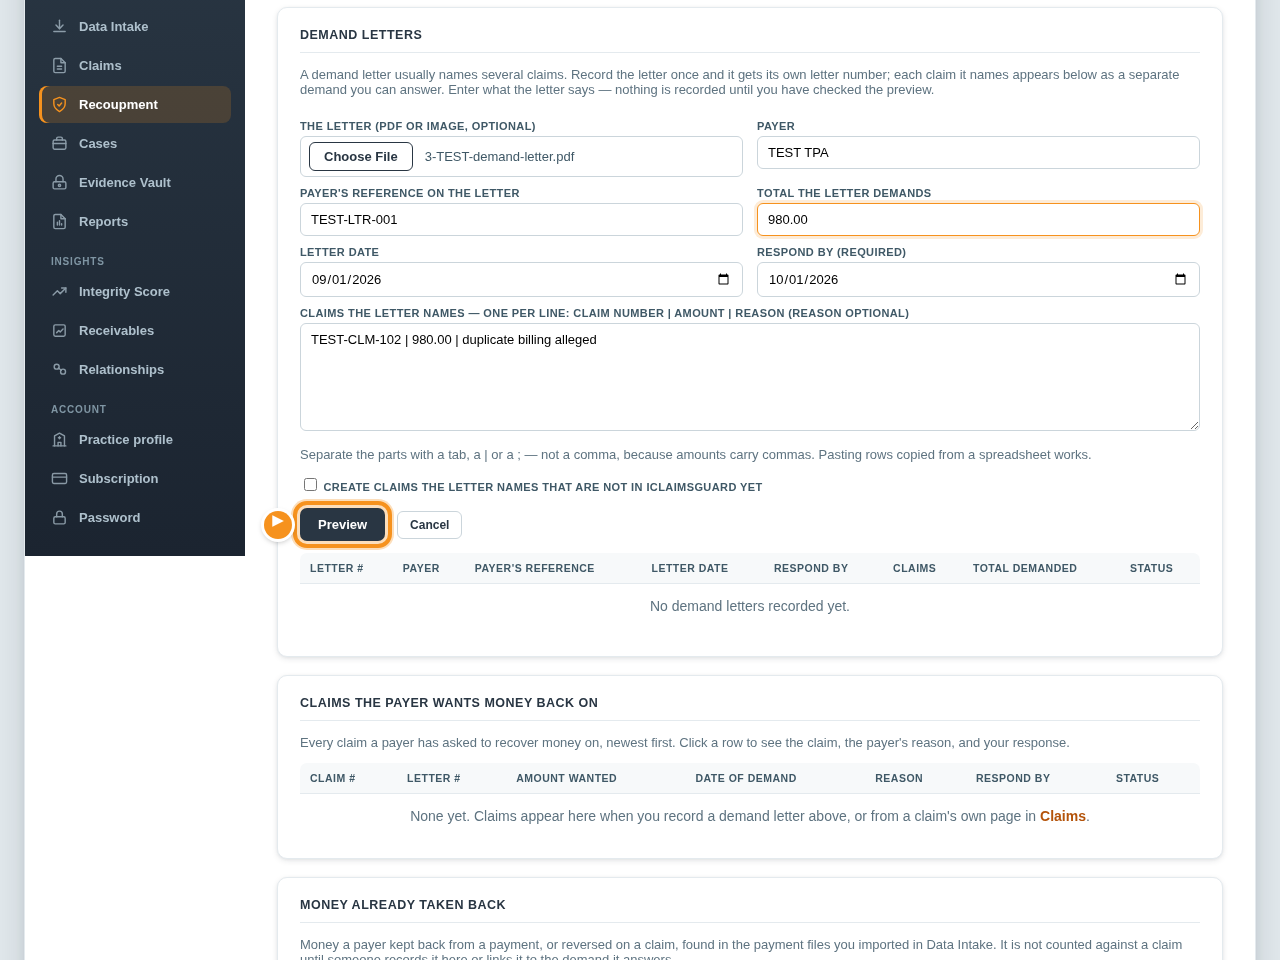The width and height of the screenshot is (1280, 960).
Task: Click the Cases briefcase icon
Action: click(x=59, y=143)
